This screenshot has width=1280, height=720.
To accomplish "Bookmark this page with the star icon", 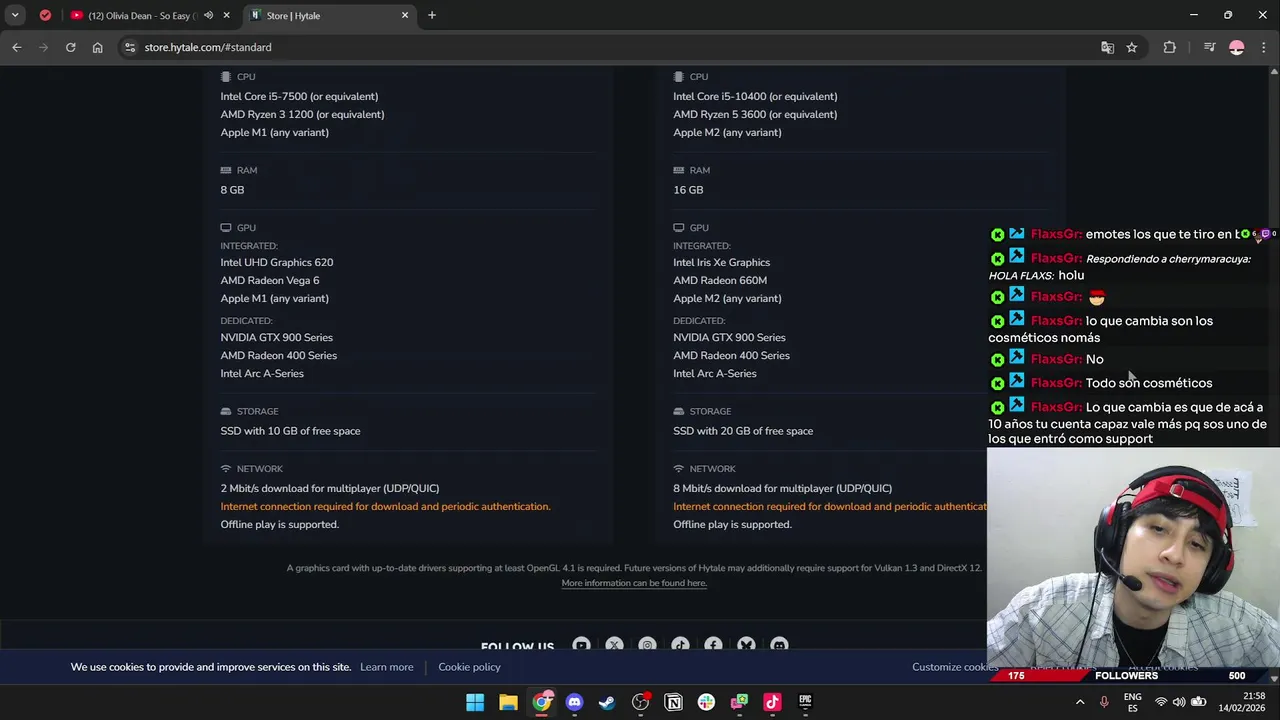I will [1131, 47].
